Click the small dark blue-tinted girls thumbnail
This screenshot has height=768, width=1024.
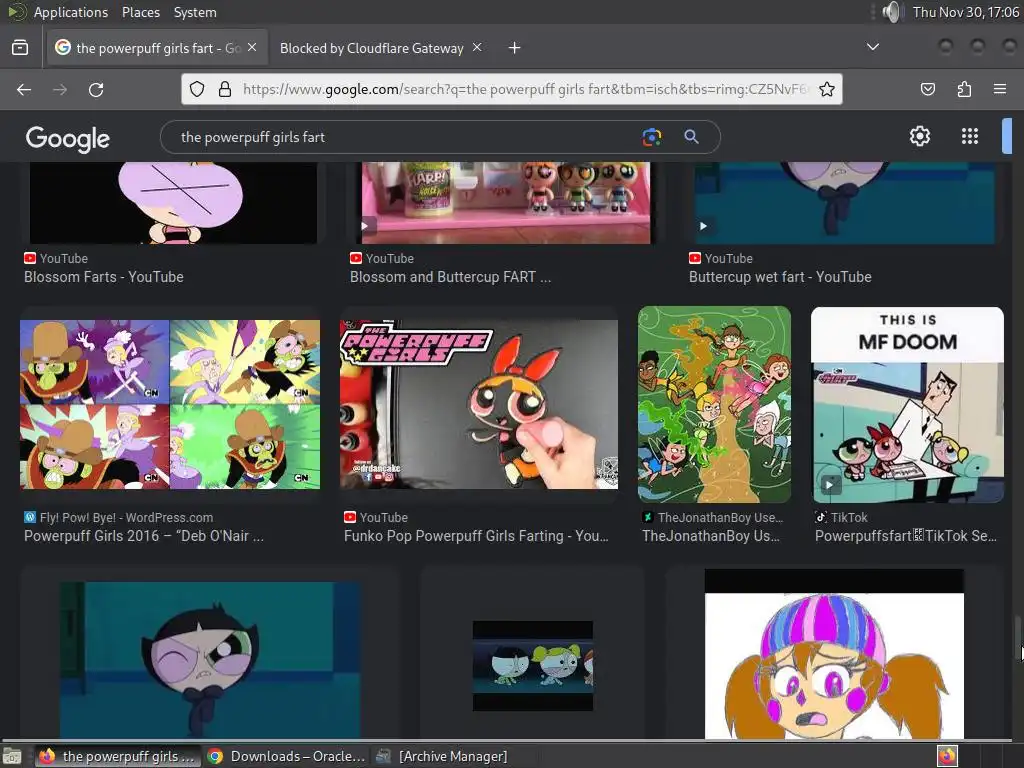pyautogui.click(x=533, y=665)
